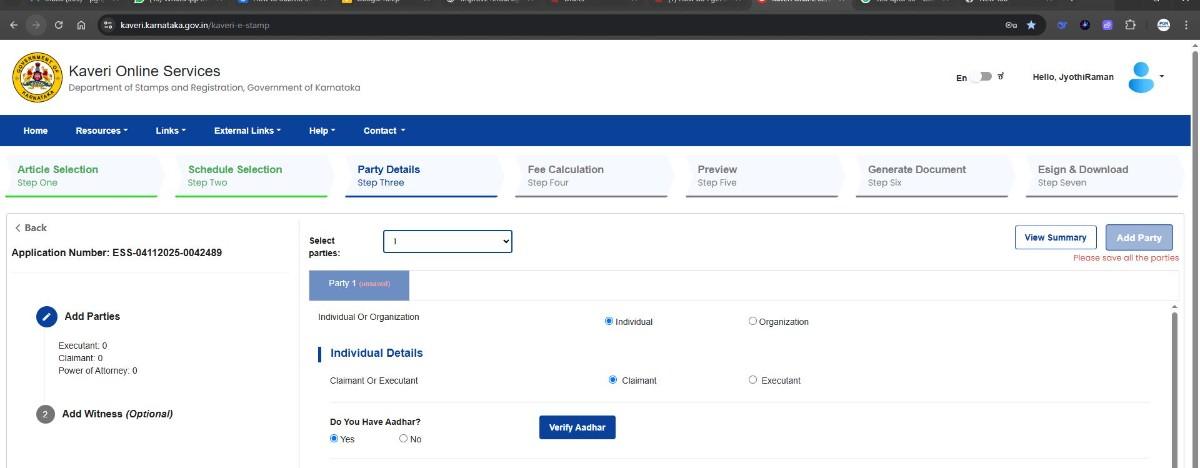
Task: Select No for Do You Have Aadhar
Action: tap(404, 438)
